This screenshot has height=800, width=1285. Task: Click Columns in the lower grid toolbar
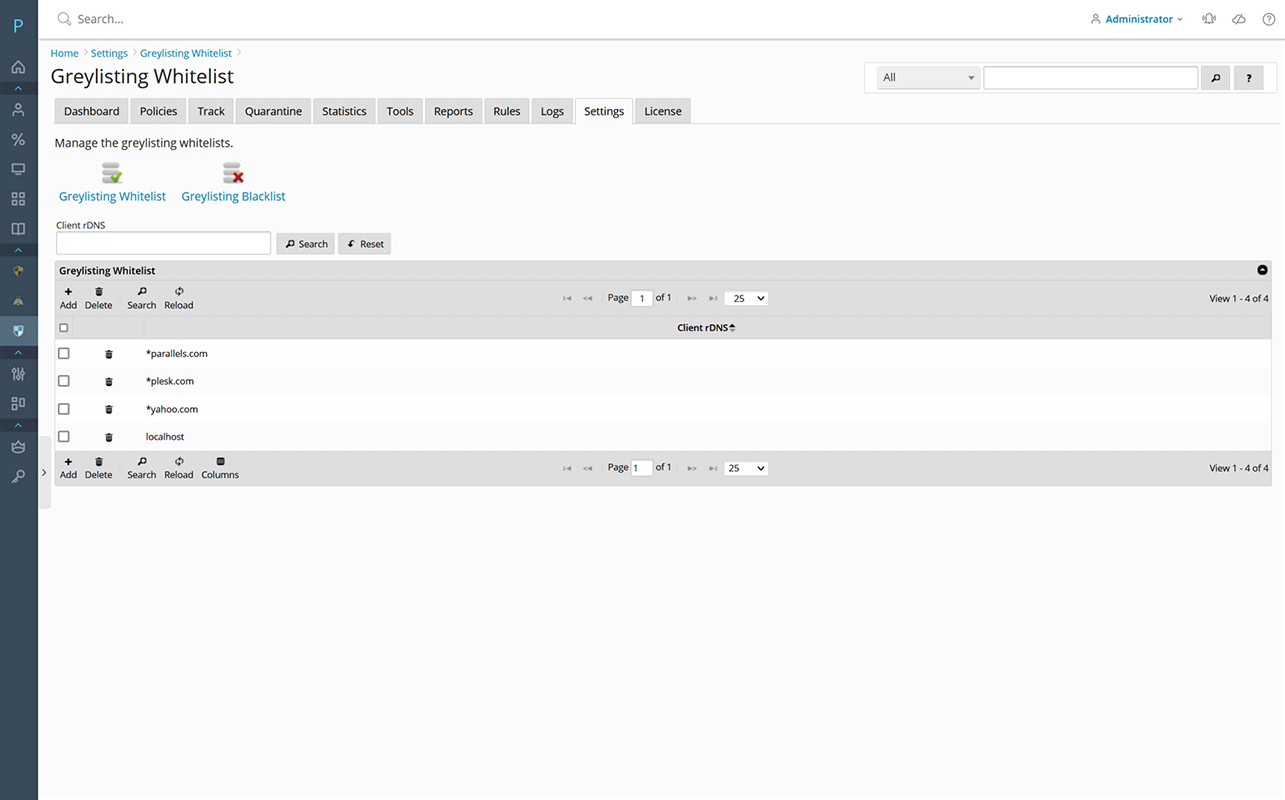[x=220, y=468]
